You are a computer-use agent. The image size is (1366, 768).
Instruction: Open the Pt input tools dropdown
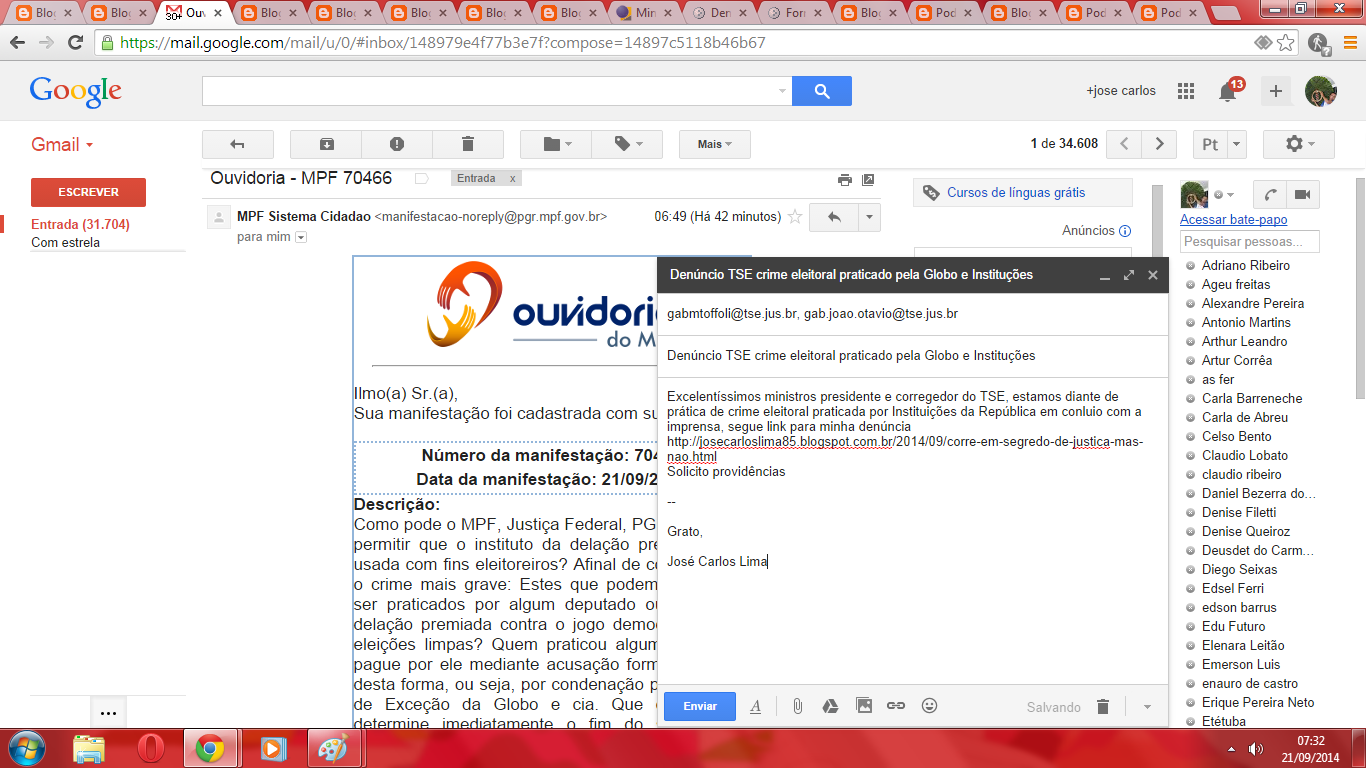1237,144
